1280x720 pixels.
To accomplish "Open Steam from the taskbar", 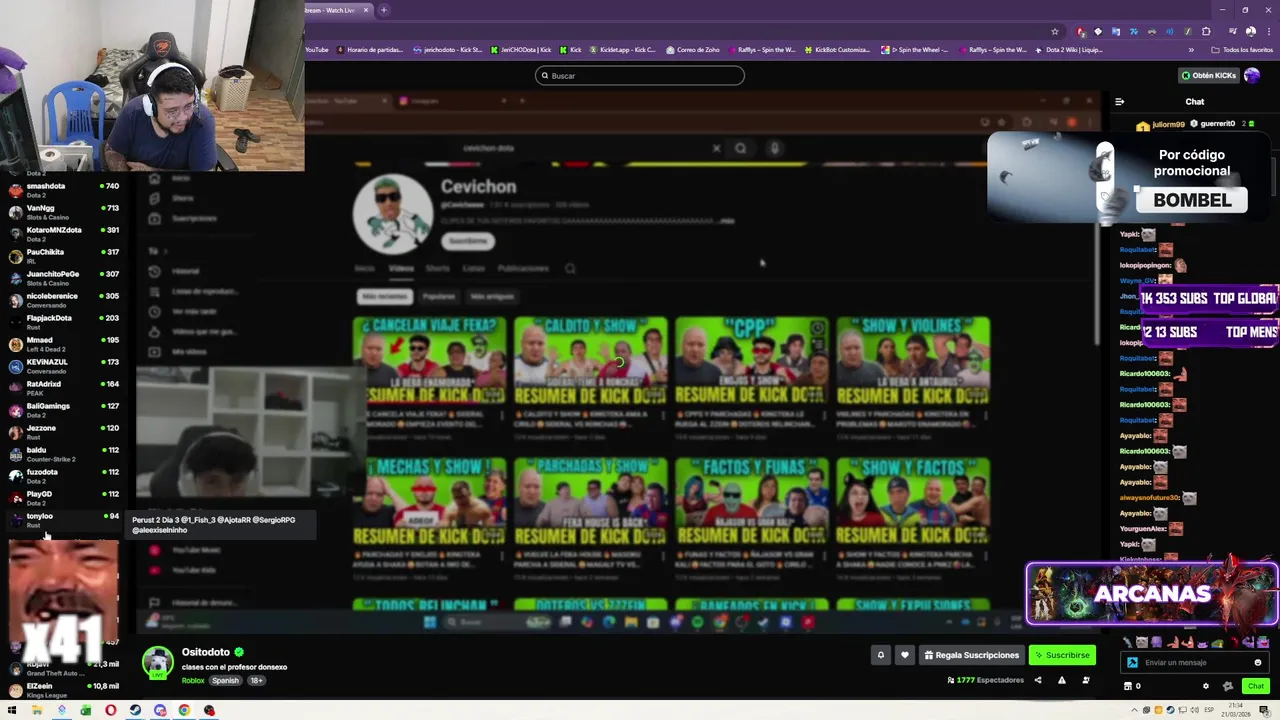I will point(135,711).
